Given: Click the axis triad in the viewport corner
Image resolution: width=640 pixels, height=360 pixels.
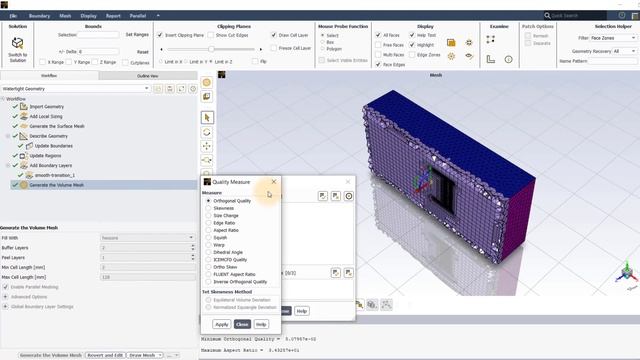Looking at the screenshot, I should coord(627,273).
